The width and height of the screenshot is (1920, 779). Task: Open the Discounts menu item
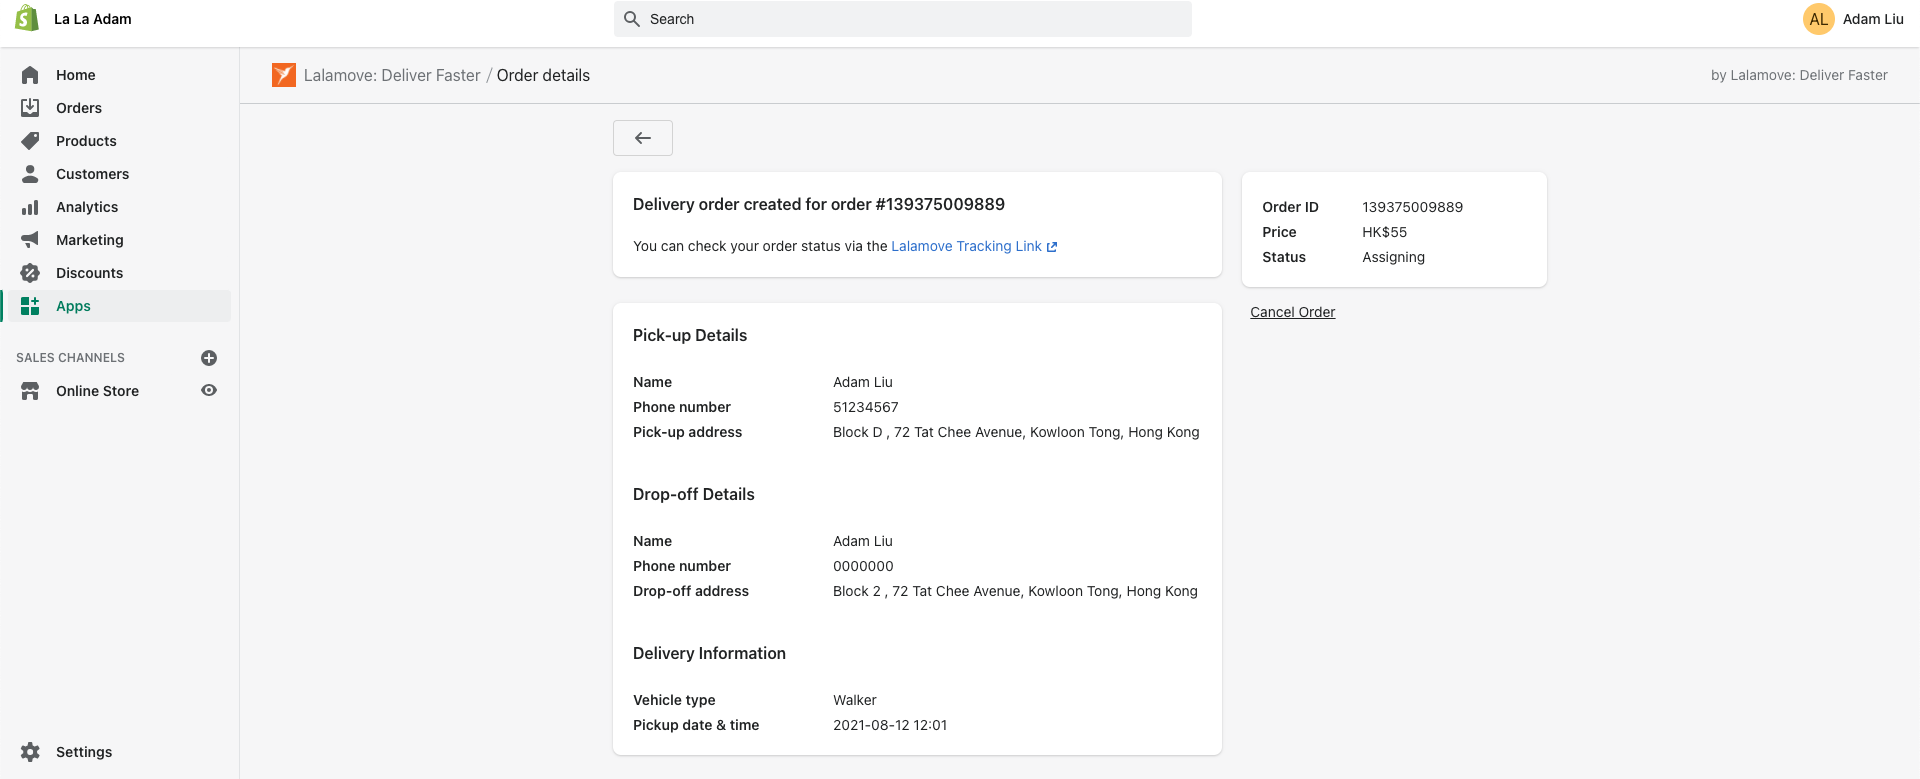coord(116,273)
